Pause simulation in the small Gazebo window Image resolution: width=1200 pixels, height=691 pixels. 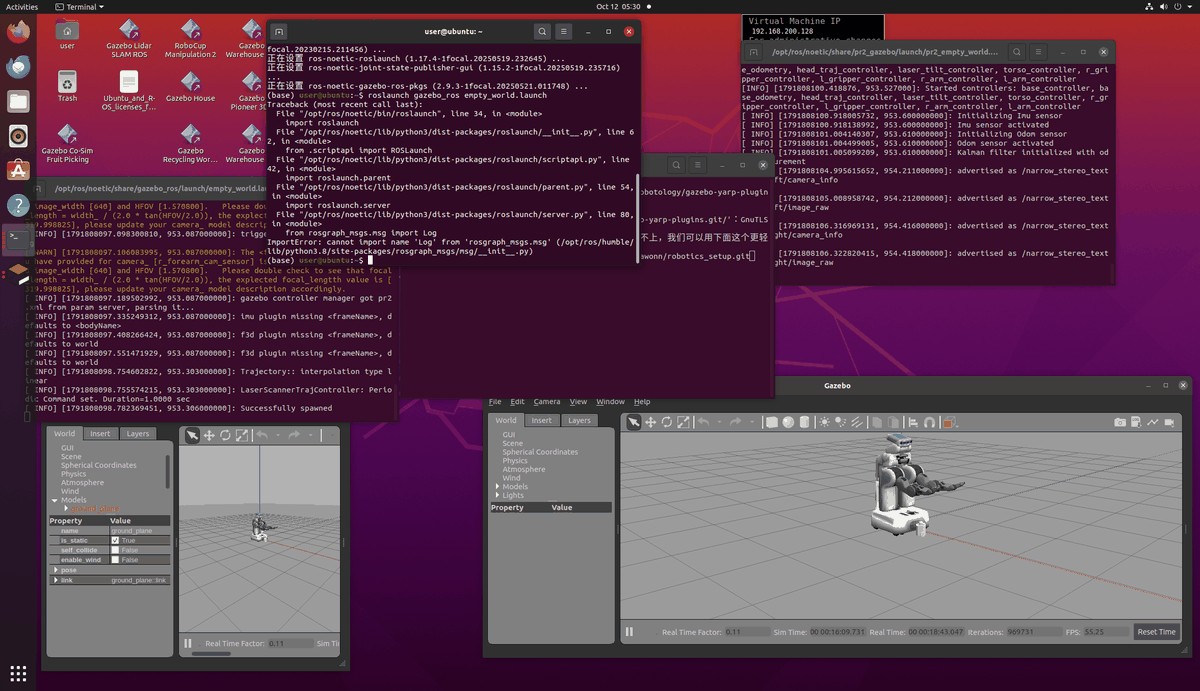click(x=188, y=643)
